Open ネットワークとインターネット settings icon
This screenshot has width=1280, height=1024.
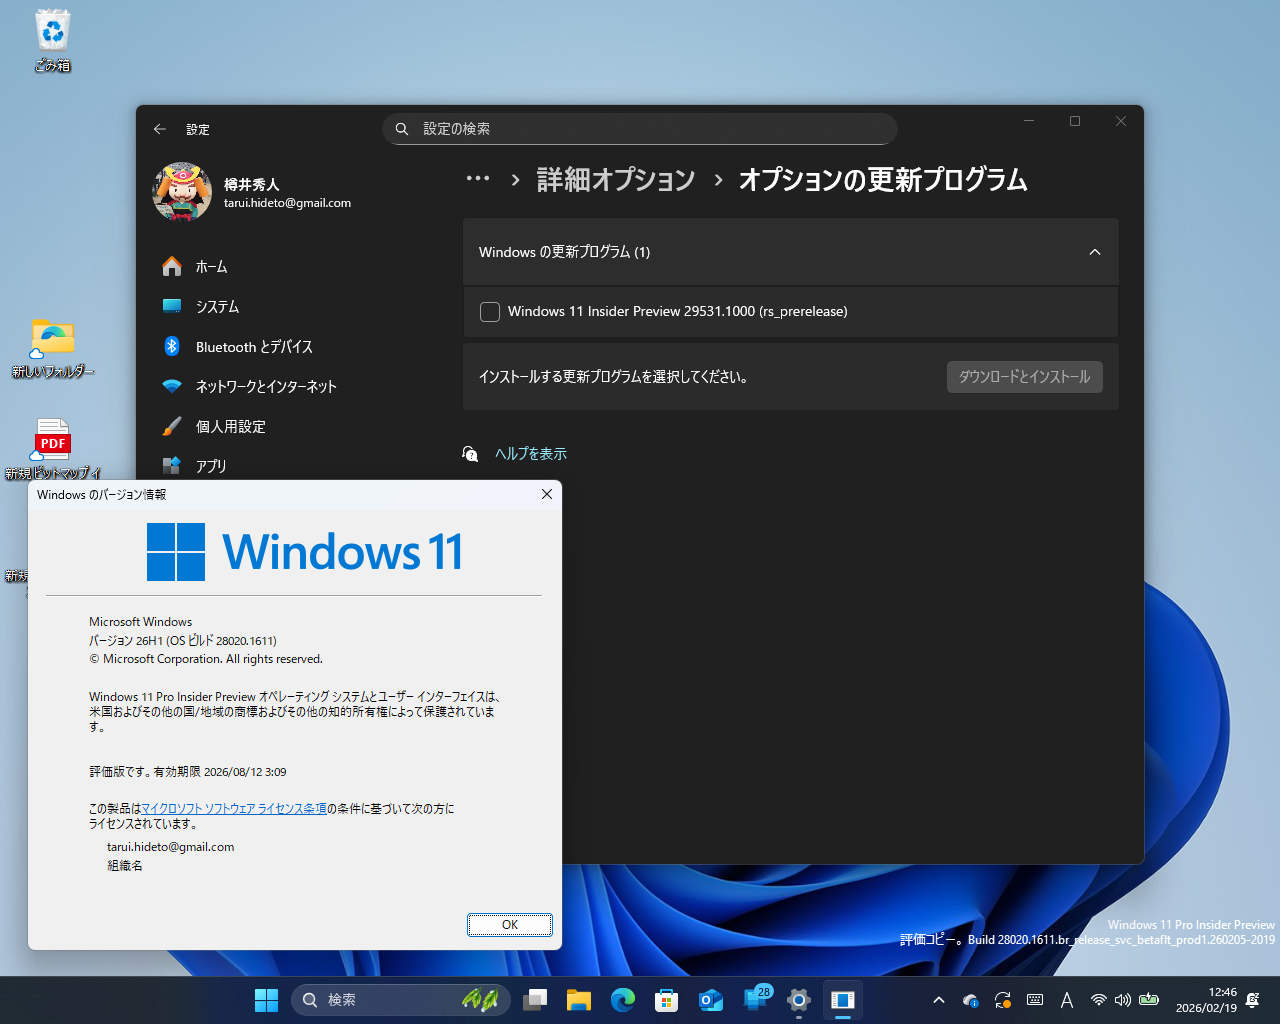pos(172,386)
